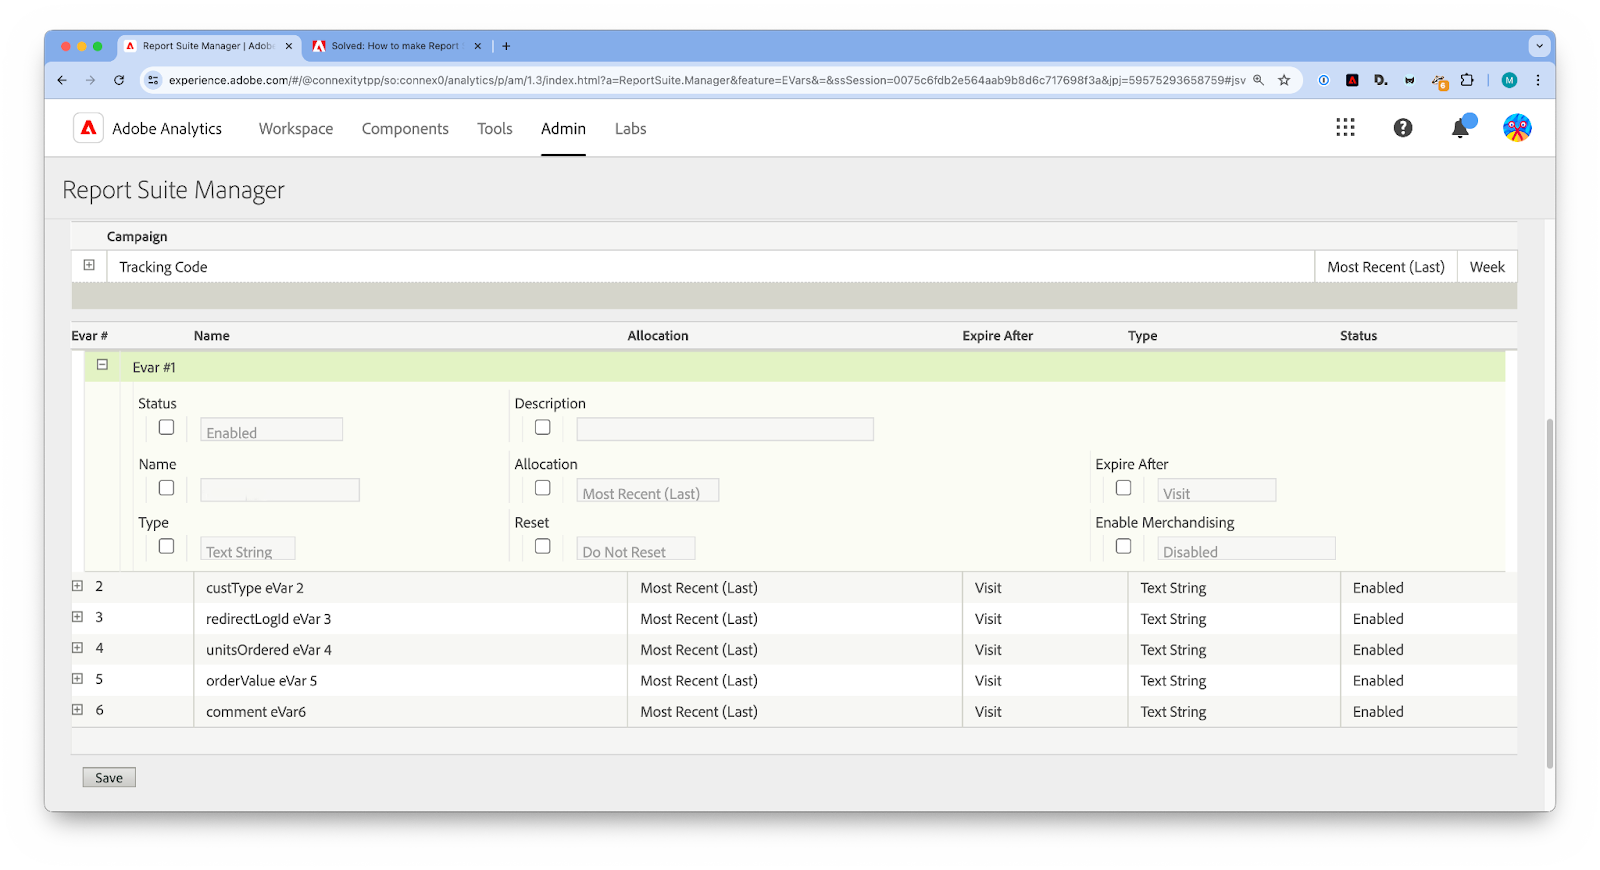This screenshot has width=1600, height=870.
Task: Open the Components menu
Action: [405, 128]
